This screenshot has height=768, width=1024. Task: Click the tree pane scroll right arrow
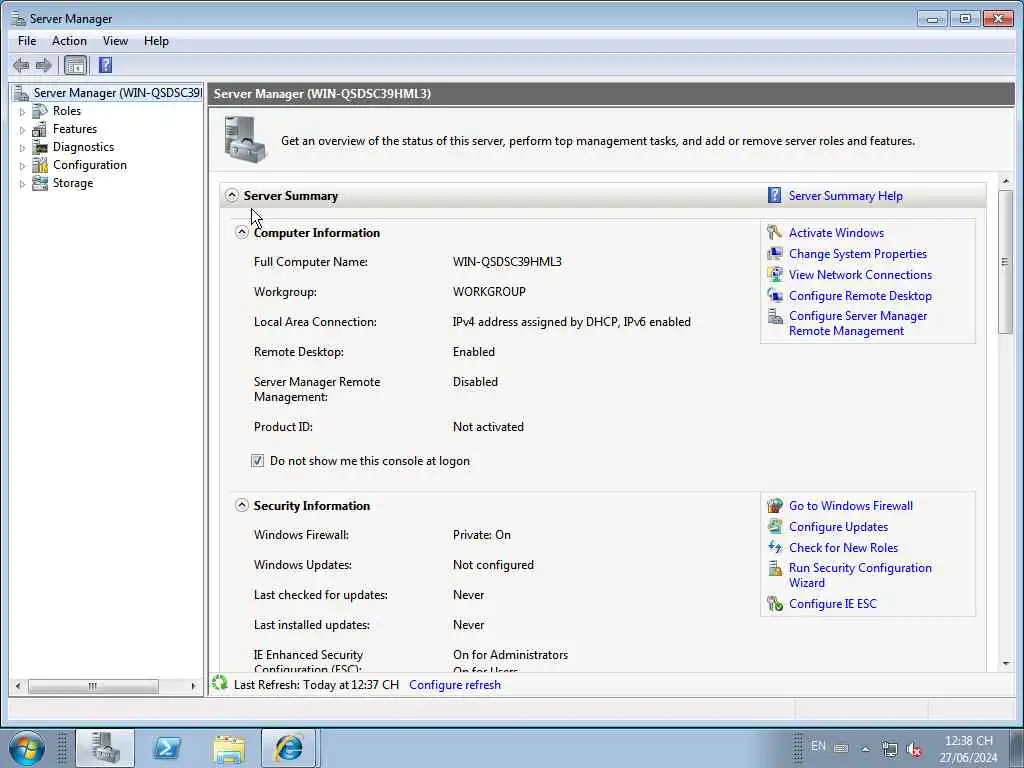193,686
